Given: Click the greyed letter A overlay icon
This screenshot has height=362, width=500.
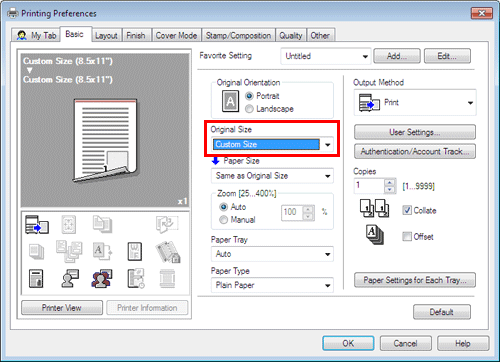Looking at the screenshot, I should pos(102,252).
